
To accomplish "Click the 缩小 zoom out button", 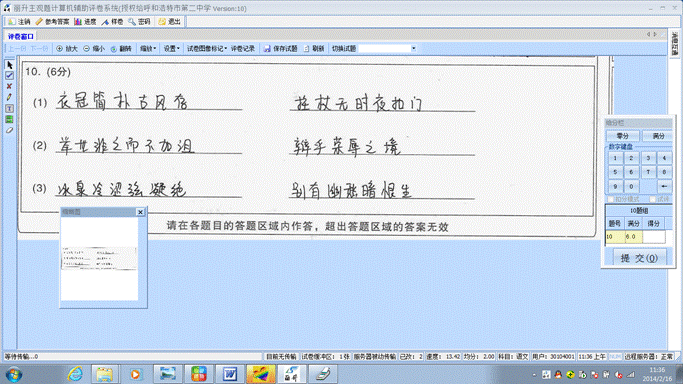I will point(94,49).
